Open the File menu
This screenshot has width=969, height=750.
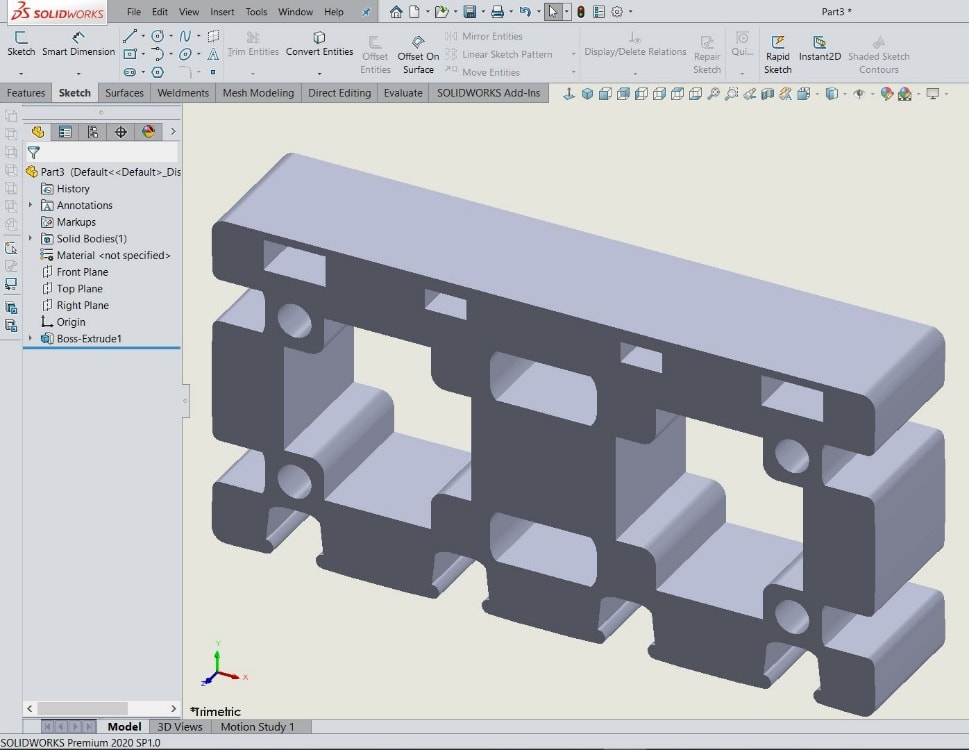coord(133,12)
